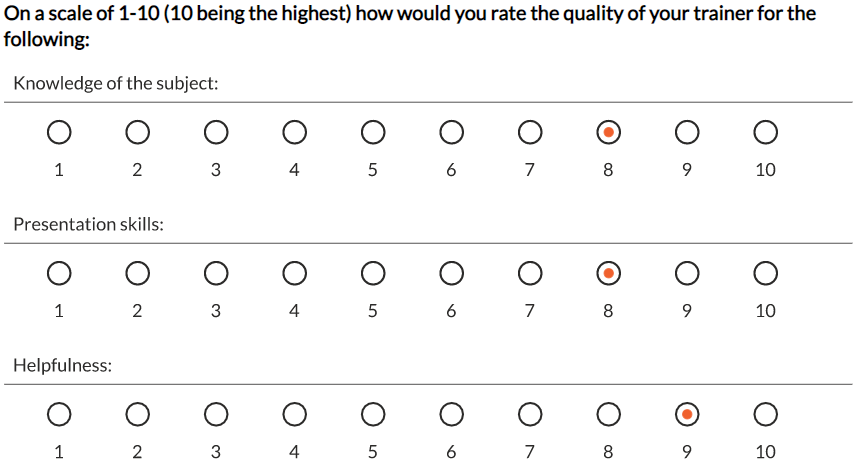854x473 pixels.
Task: Click the selected 9 under Helpfulness
Action: point(687,415)
